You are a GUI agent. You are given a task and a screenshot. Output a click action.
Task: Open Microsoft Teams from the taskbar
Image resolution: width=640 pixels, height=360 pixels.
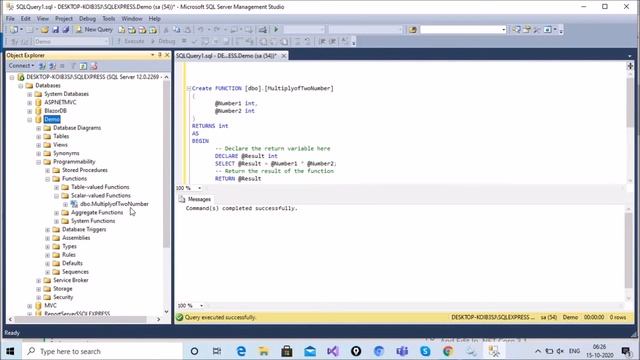click(402, 351)
